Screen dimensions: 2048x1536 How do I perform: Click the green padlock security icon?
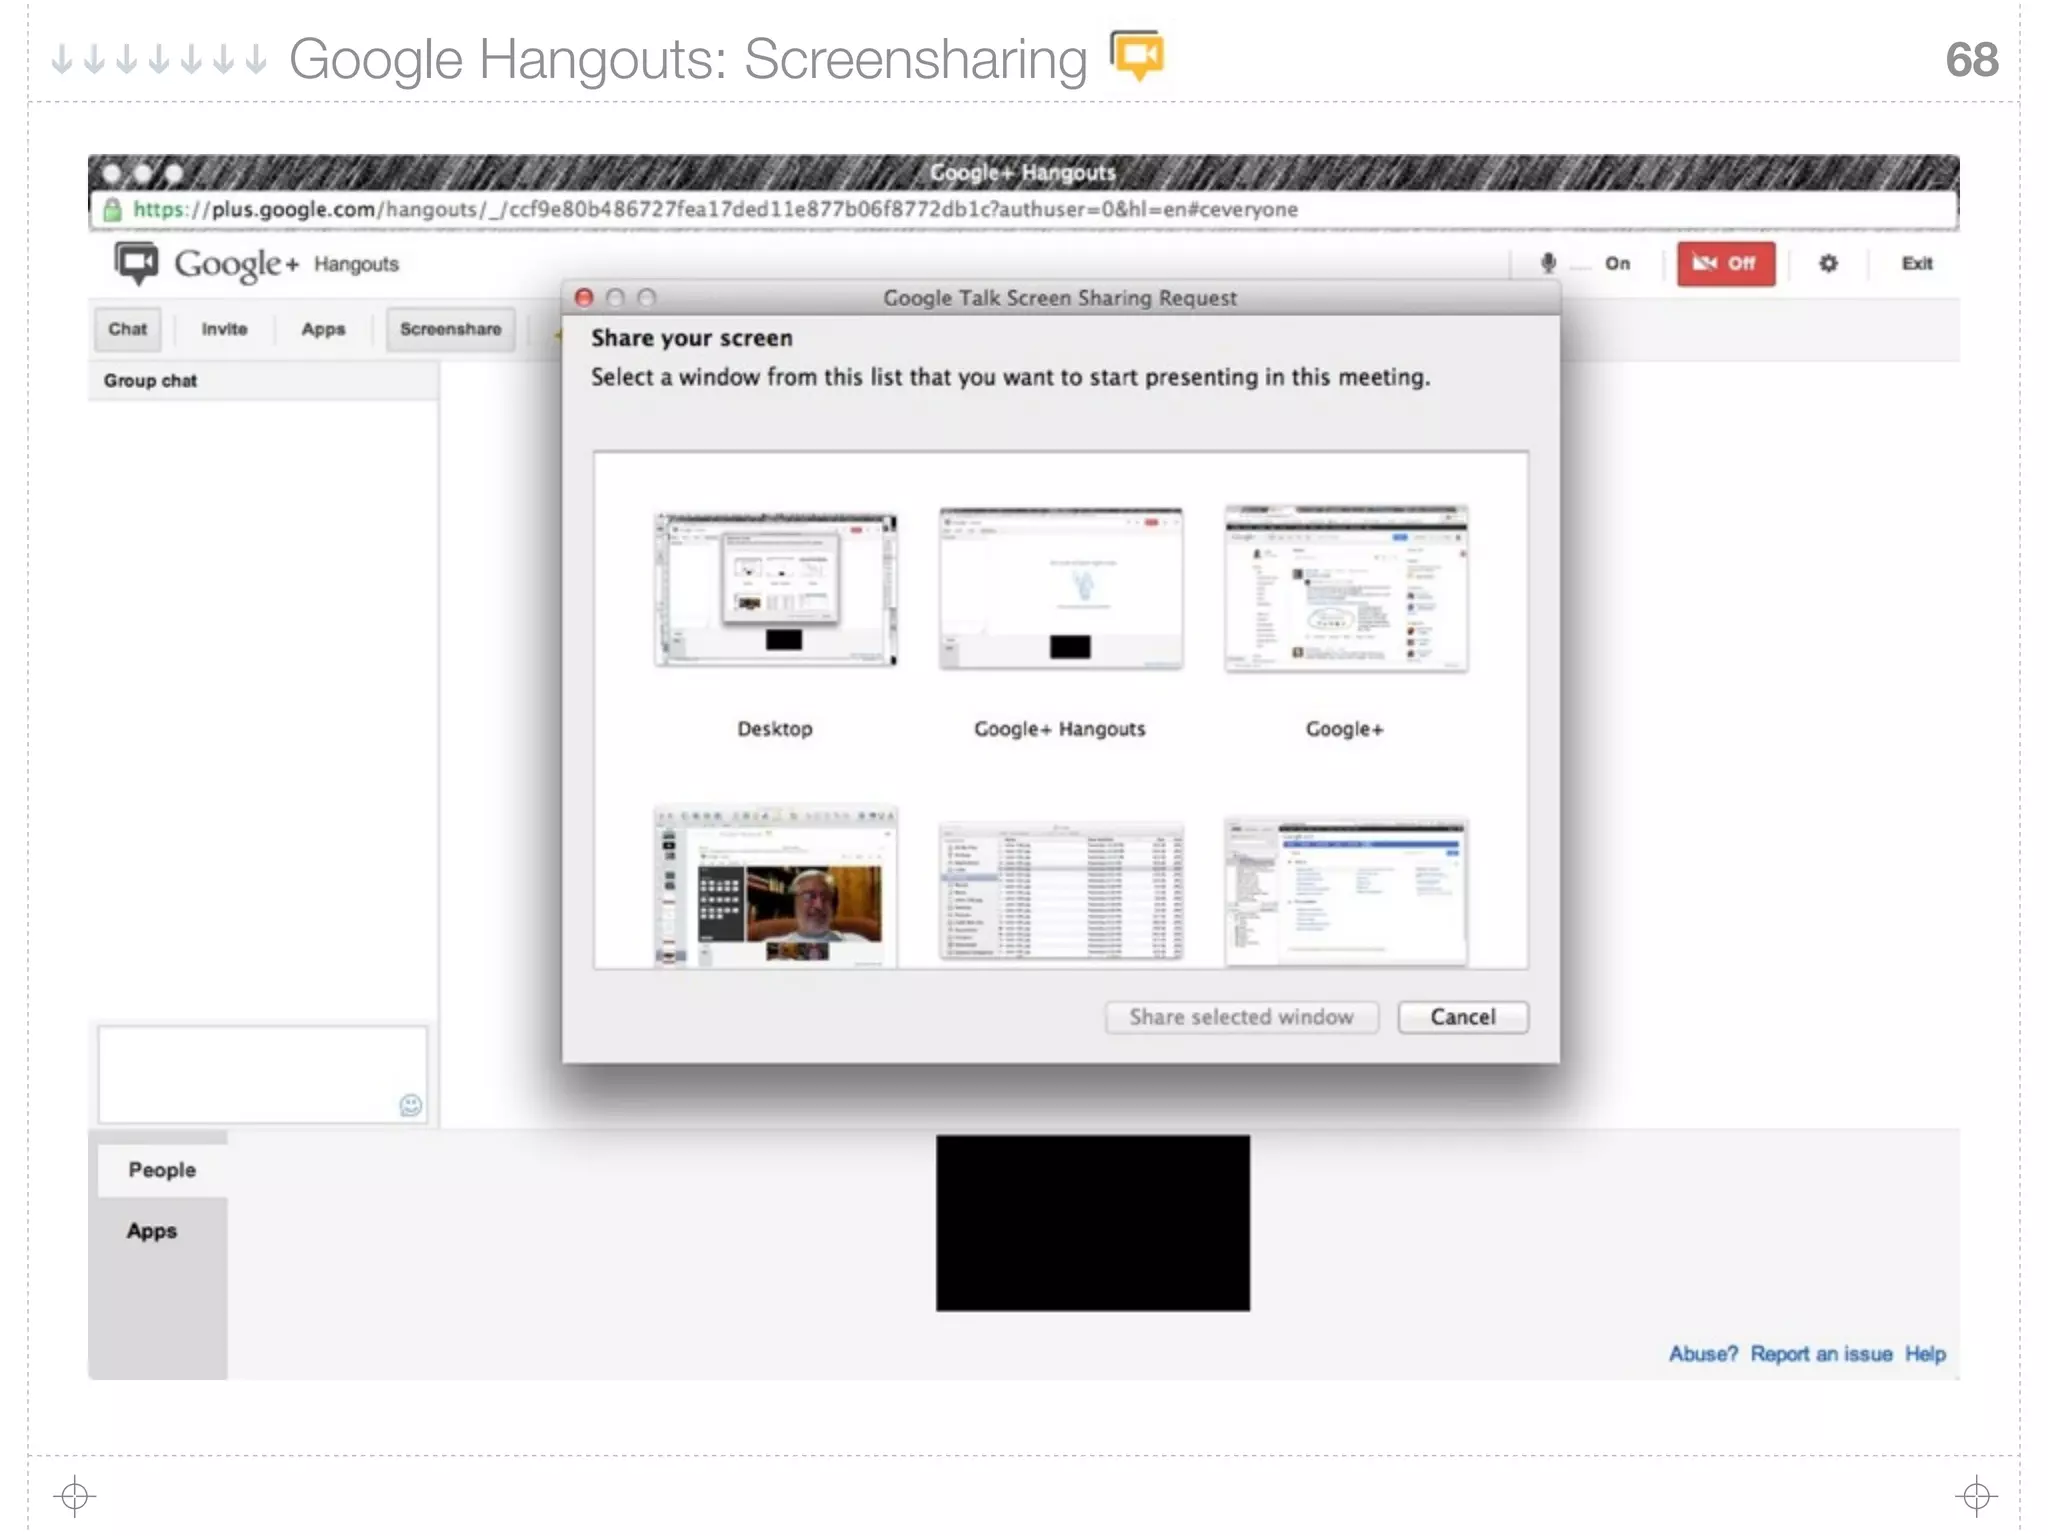pos(112,209)
